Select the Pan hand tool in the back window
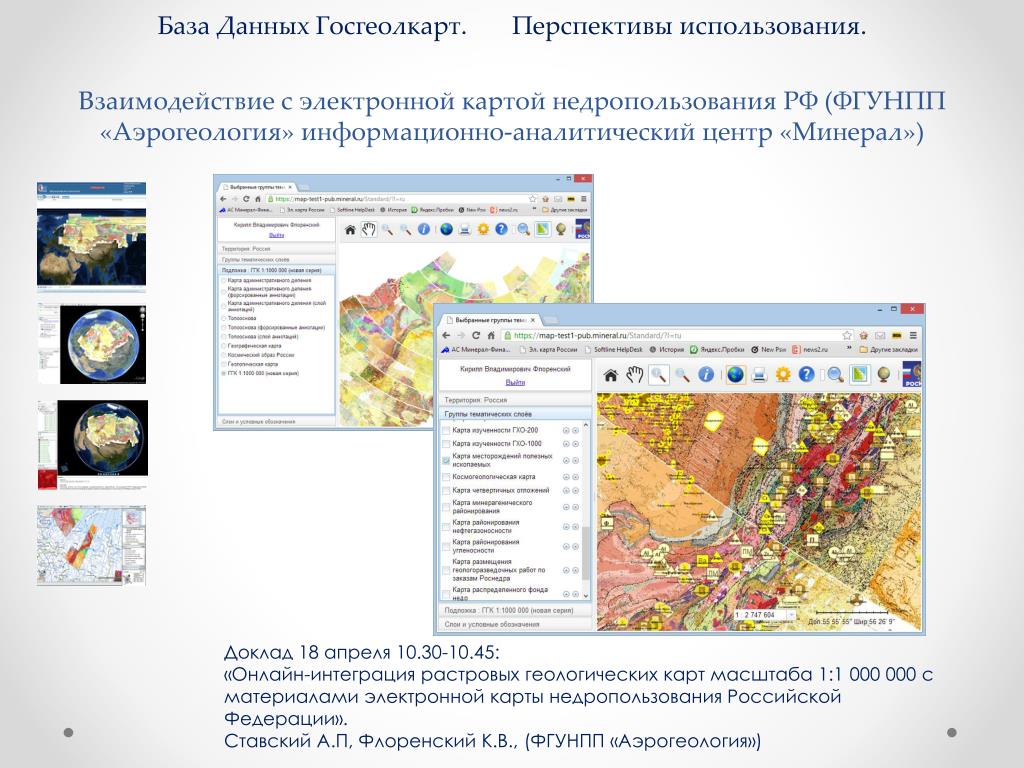Image resolution: width=1024 pixels, height=768 pixels. coord(369,229)
